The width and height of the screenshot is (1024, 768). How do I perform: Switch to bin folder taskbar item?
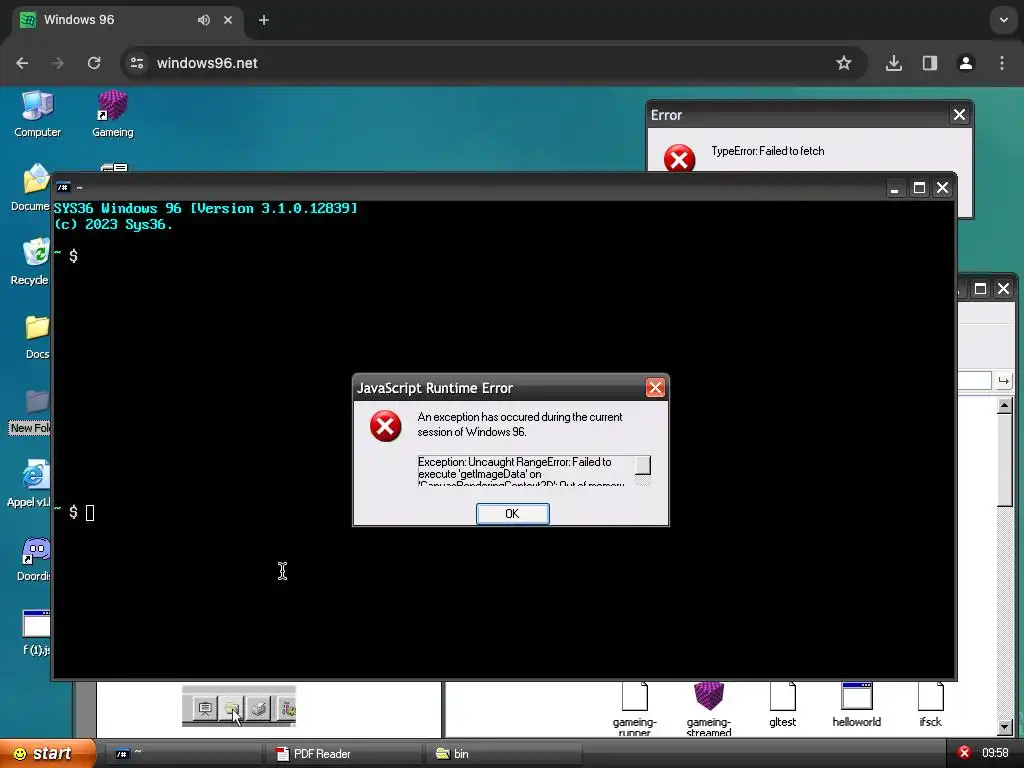(x=503, y=754)
